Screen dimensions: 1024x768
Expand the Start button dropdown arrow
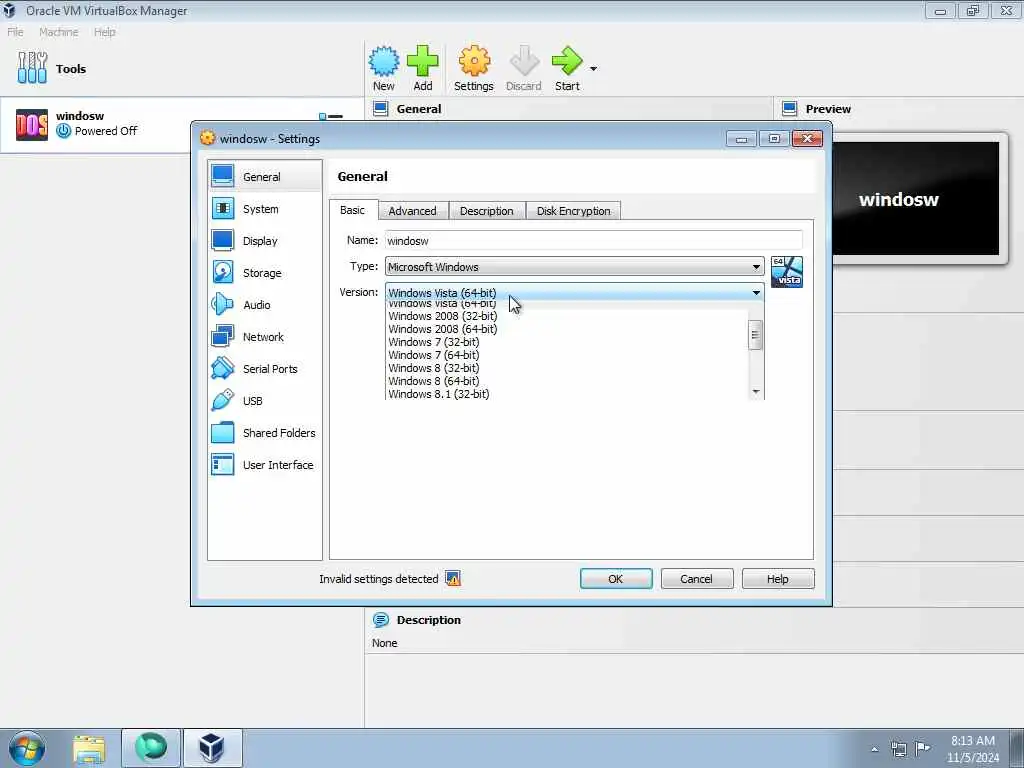(593, 69)
